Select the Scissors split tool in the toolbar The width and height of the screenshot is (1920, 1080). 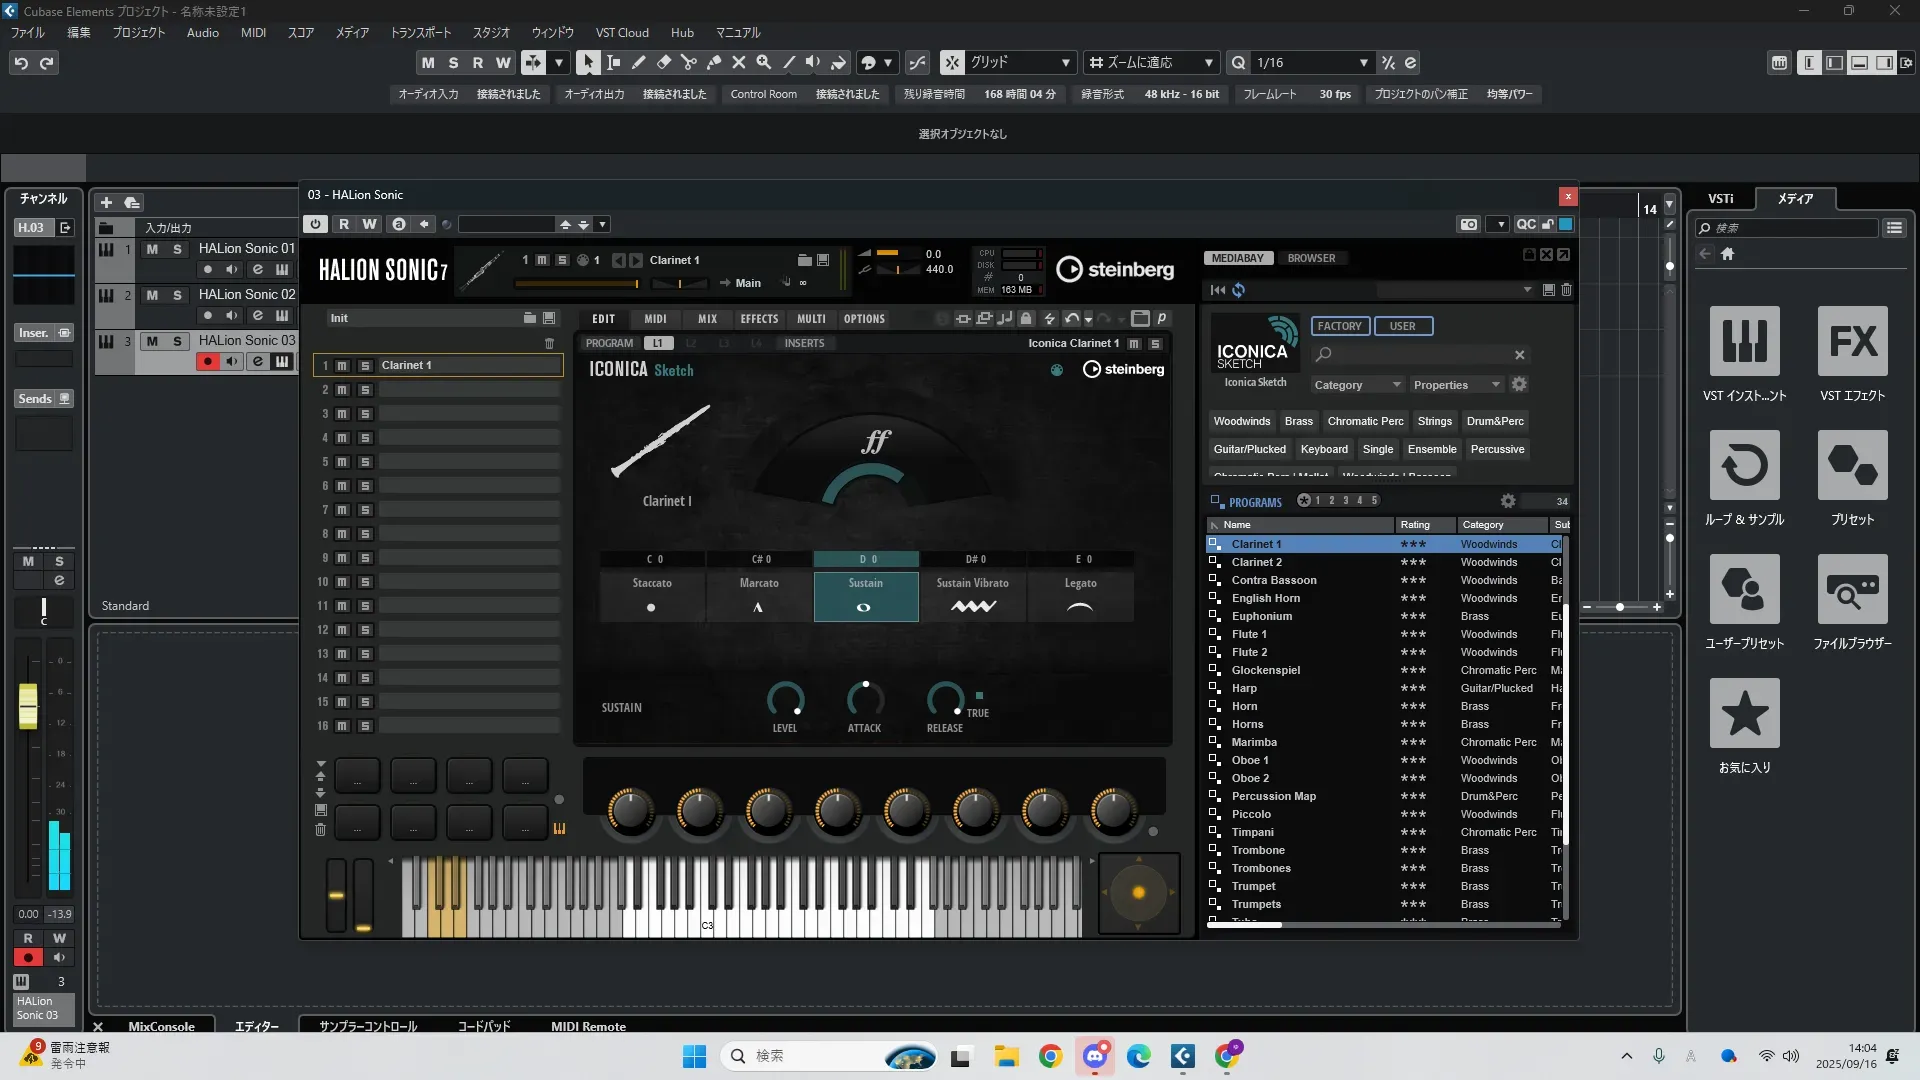[x=689, y=62]
